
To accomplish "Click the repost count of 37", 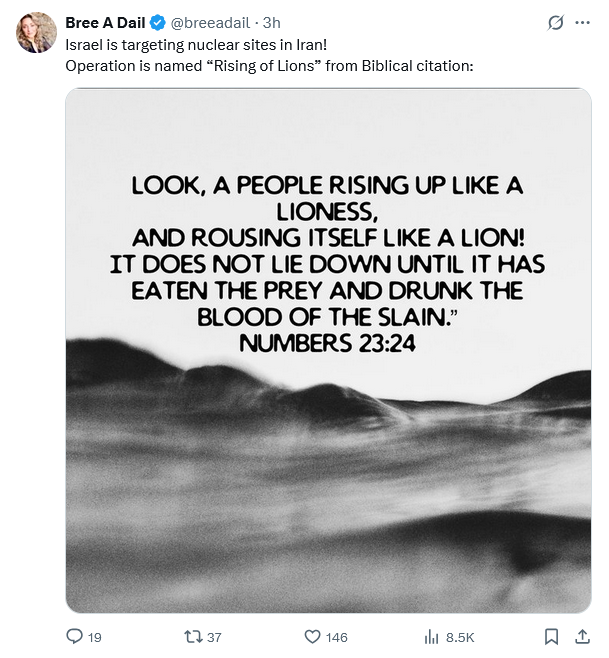I will click(214, 637).
